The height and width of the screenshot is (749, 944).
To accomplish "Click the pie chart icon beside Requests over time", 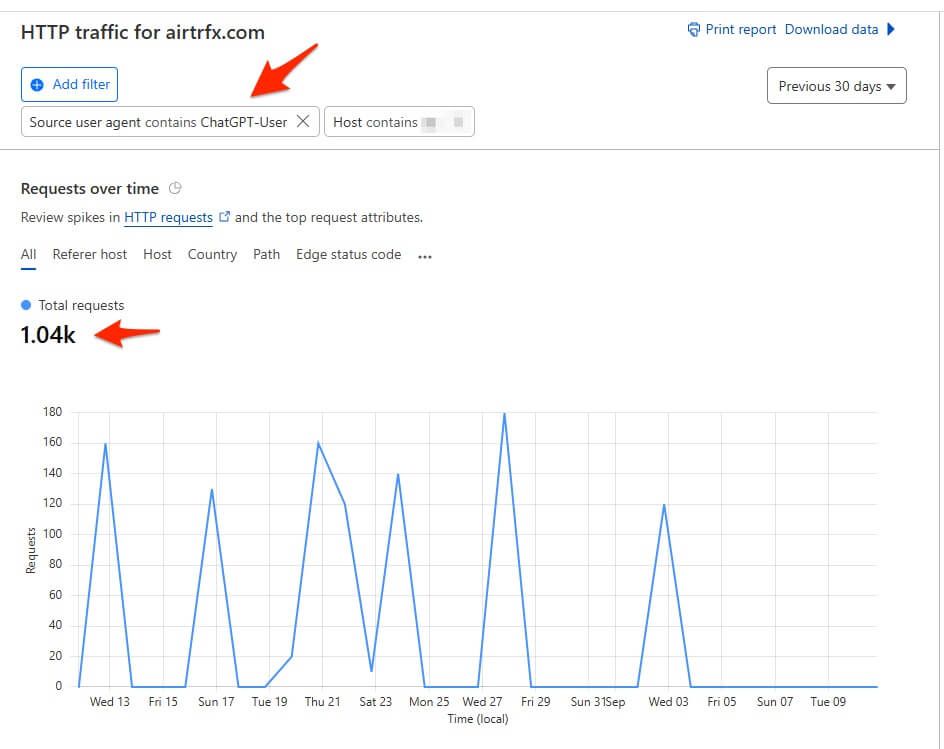I will click(175, 188).
